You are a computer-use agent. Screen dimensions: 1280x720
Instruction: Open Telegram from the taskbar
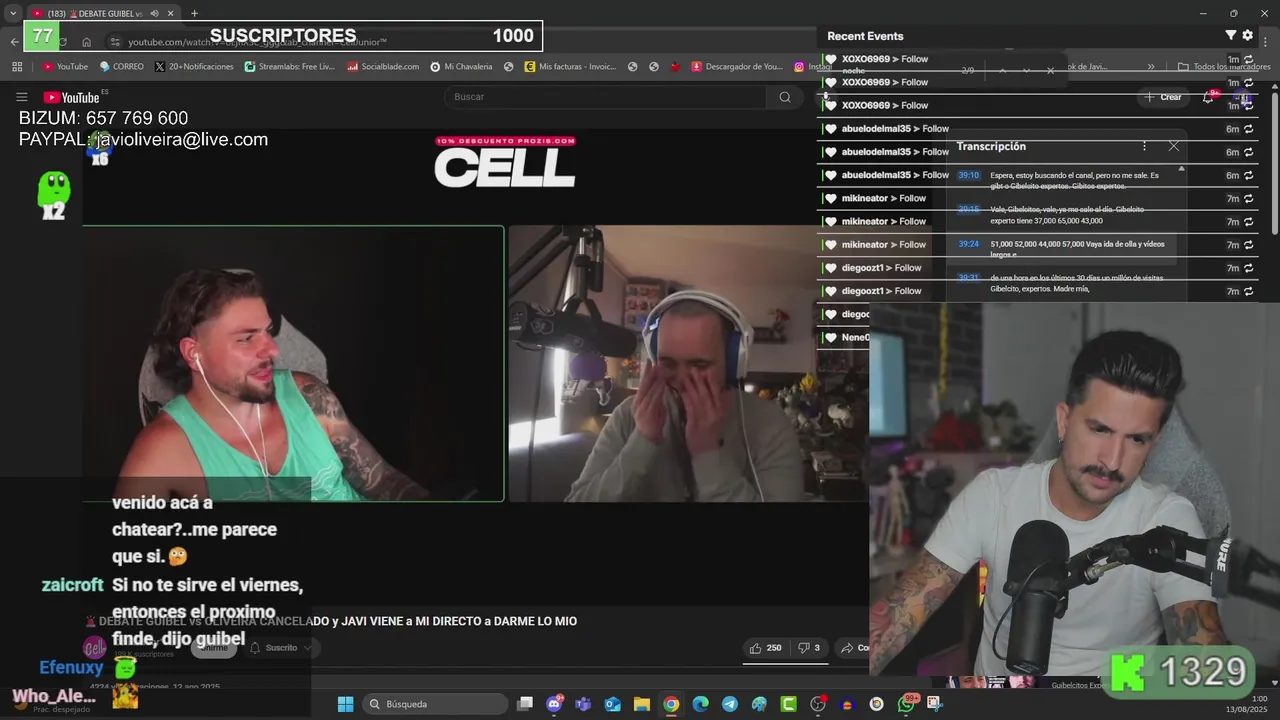(730, 704)
